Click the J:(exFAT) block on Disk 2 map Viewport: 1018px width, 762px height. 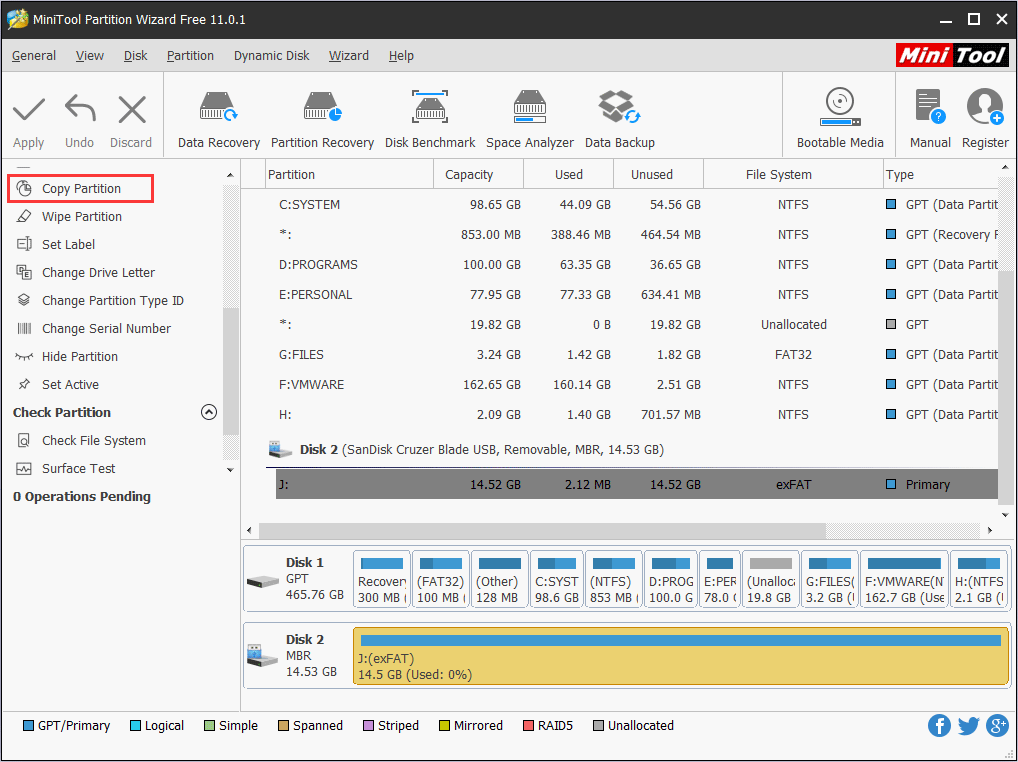click(x=680, y=656)
